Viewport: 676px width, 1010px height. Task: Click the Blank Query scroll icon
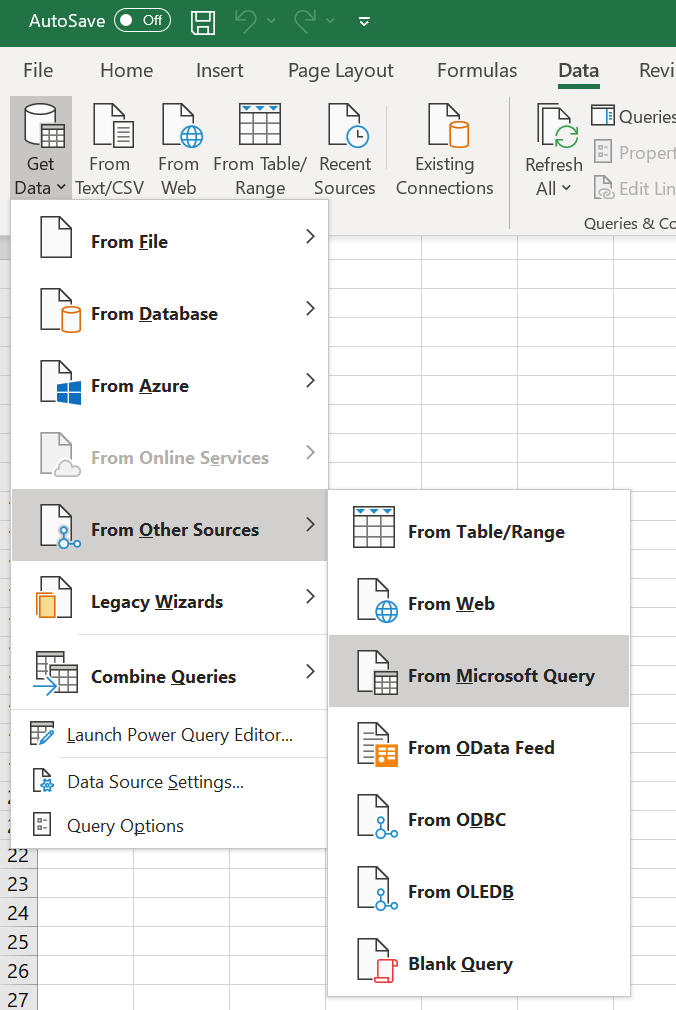pos(378,961)
